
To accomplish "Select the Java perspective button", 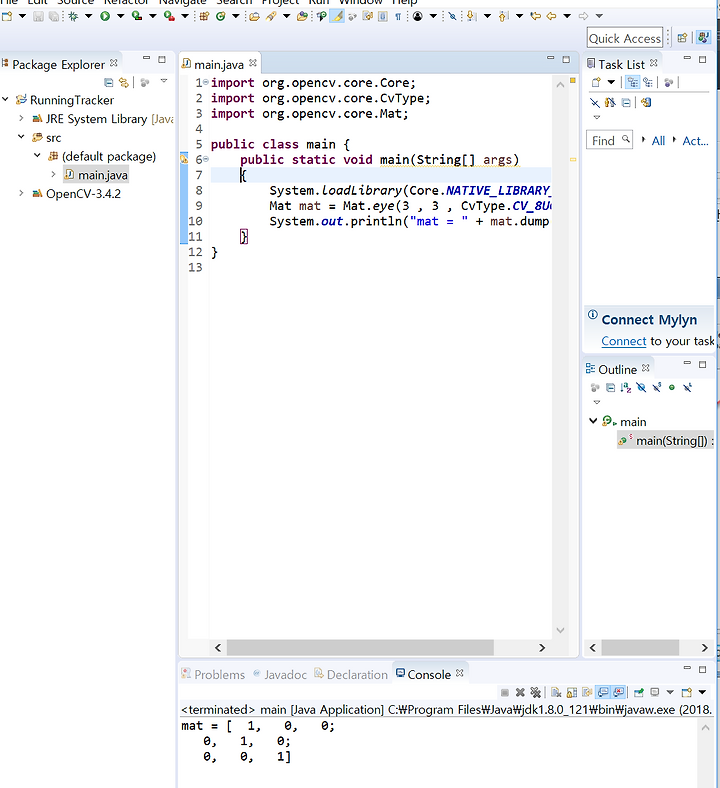I will tap(703, 38).
